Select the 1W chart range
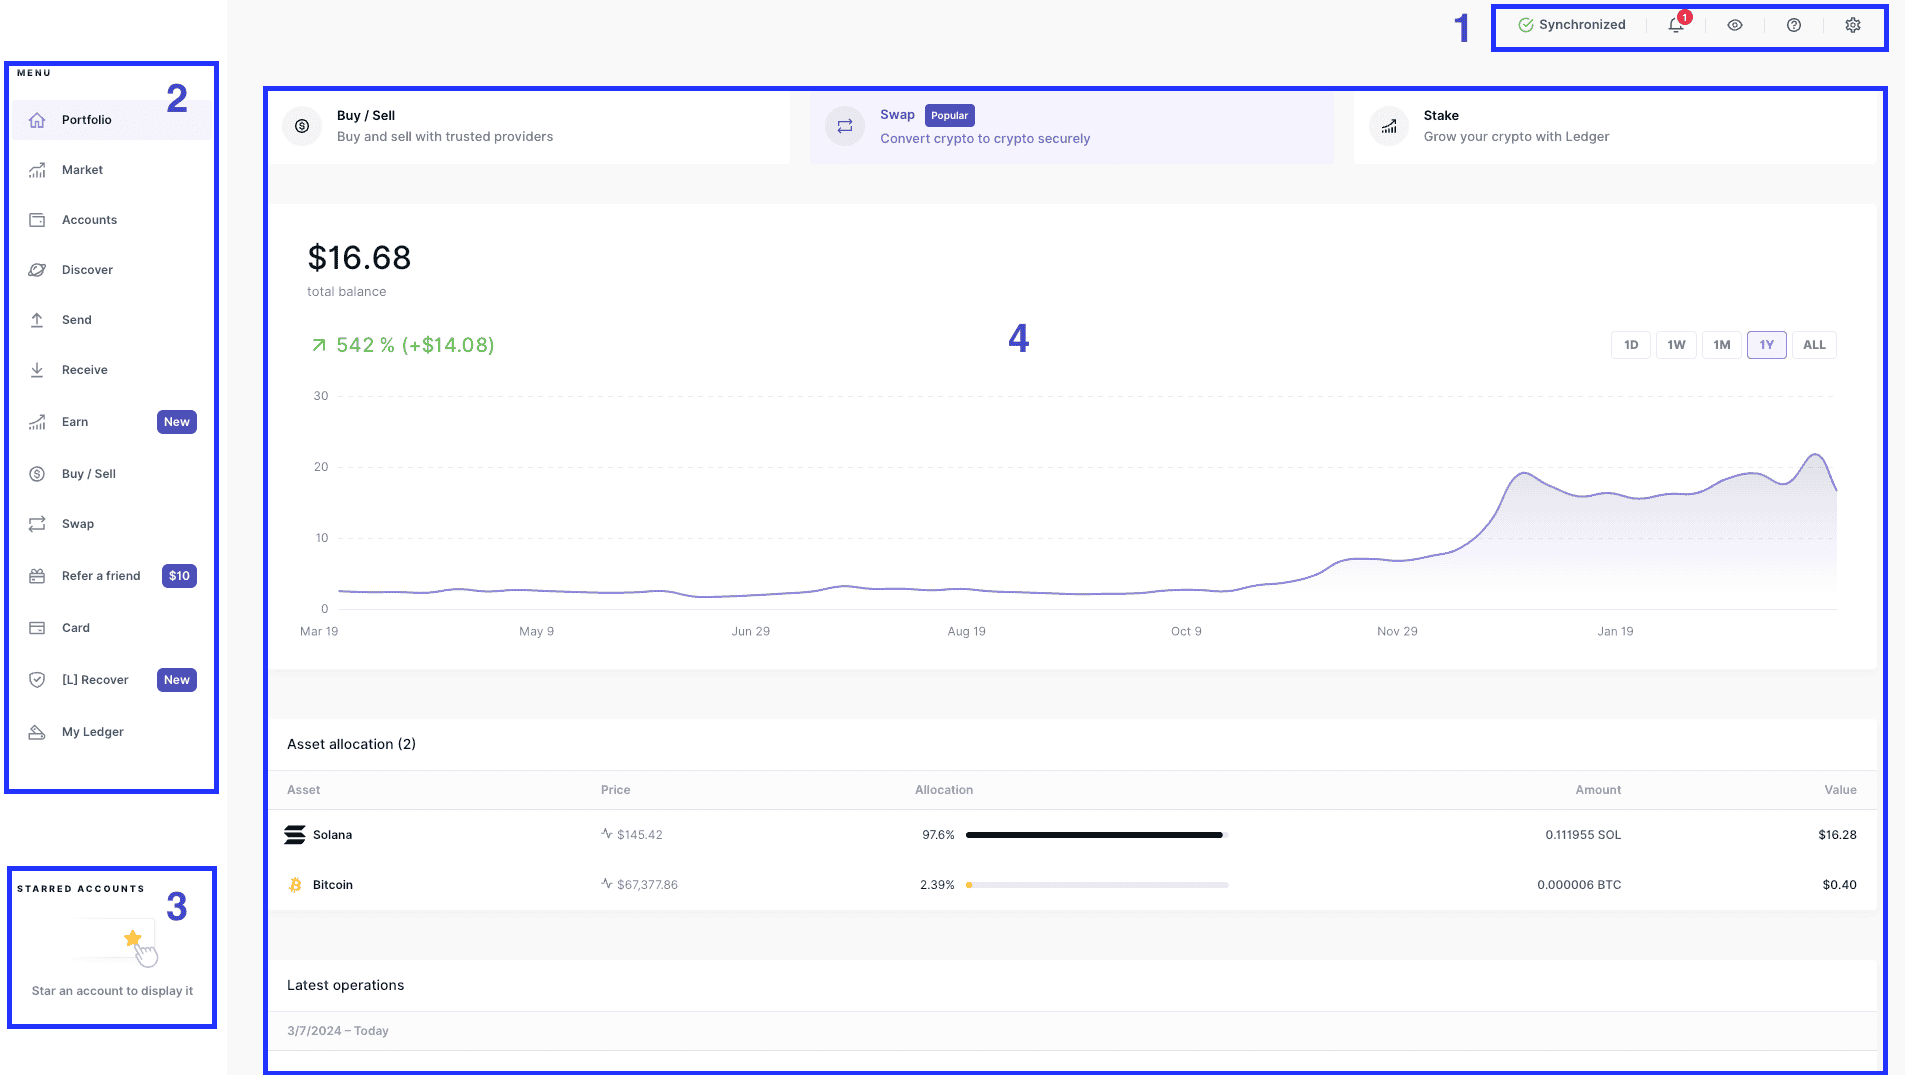The height and width of the screenshot is (1075, 1905). pyautogui.click(x=1676, y=345)
